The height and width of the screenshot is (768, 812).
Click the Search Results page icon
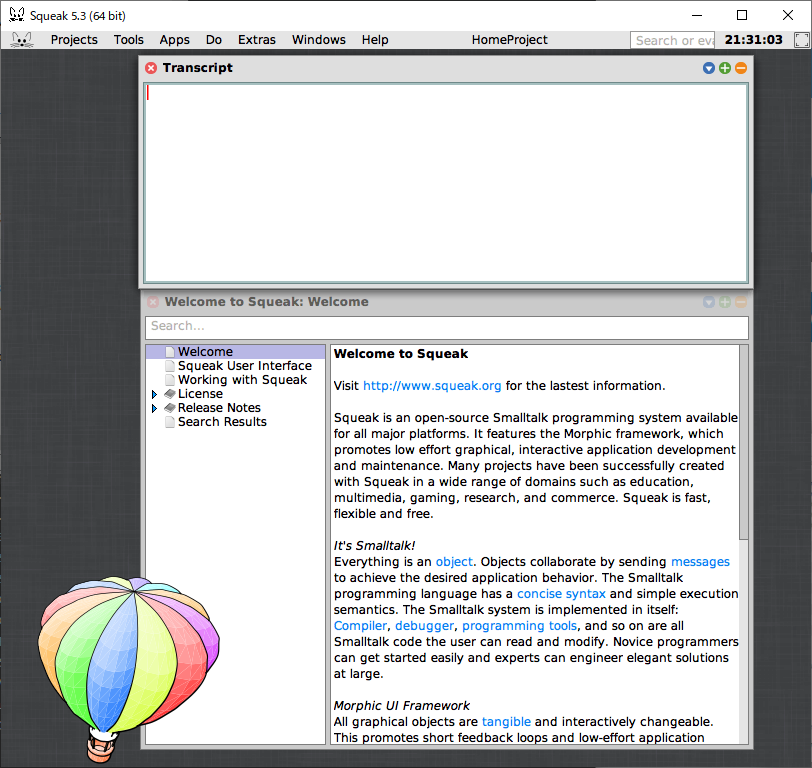[170, 422]
